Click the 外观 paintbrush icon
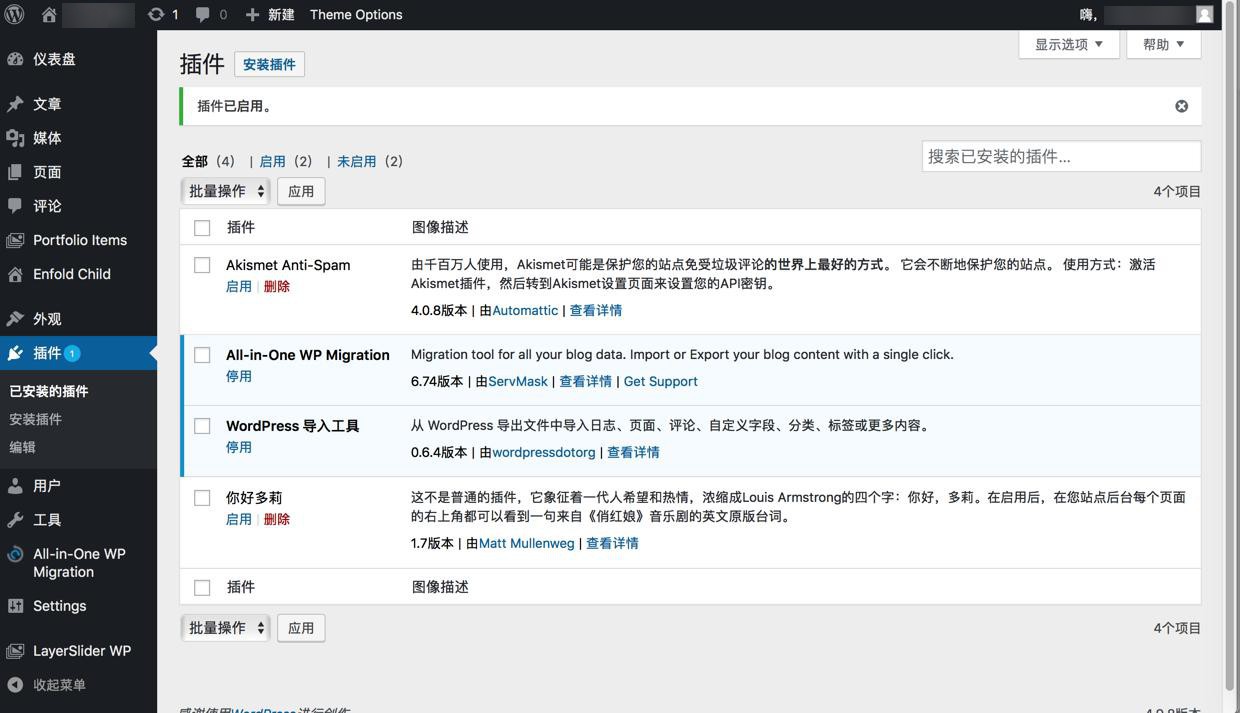 tap(15, 319)
